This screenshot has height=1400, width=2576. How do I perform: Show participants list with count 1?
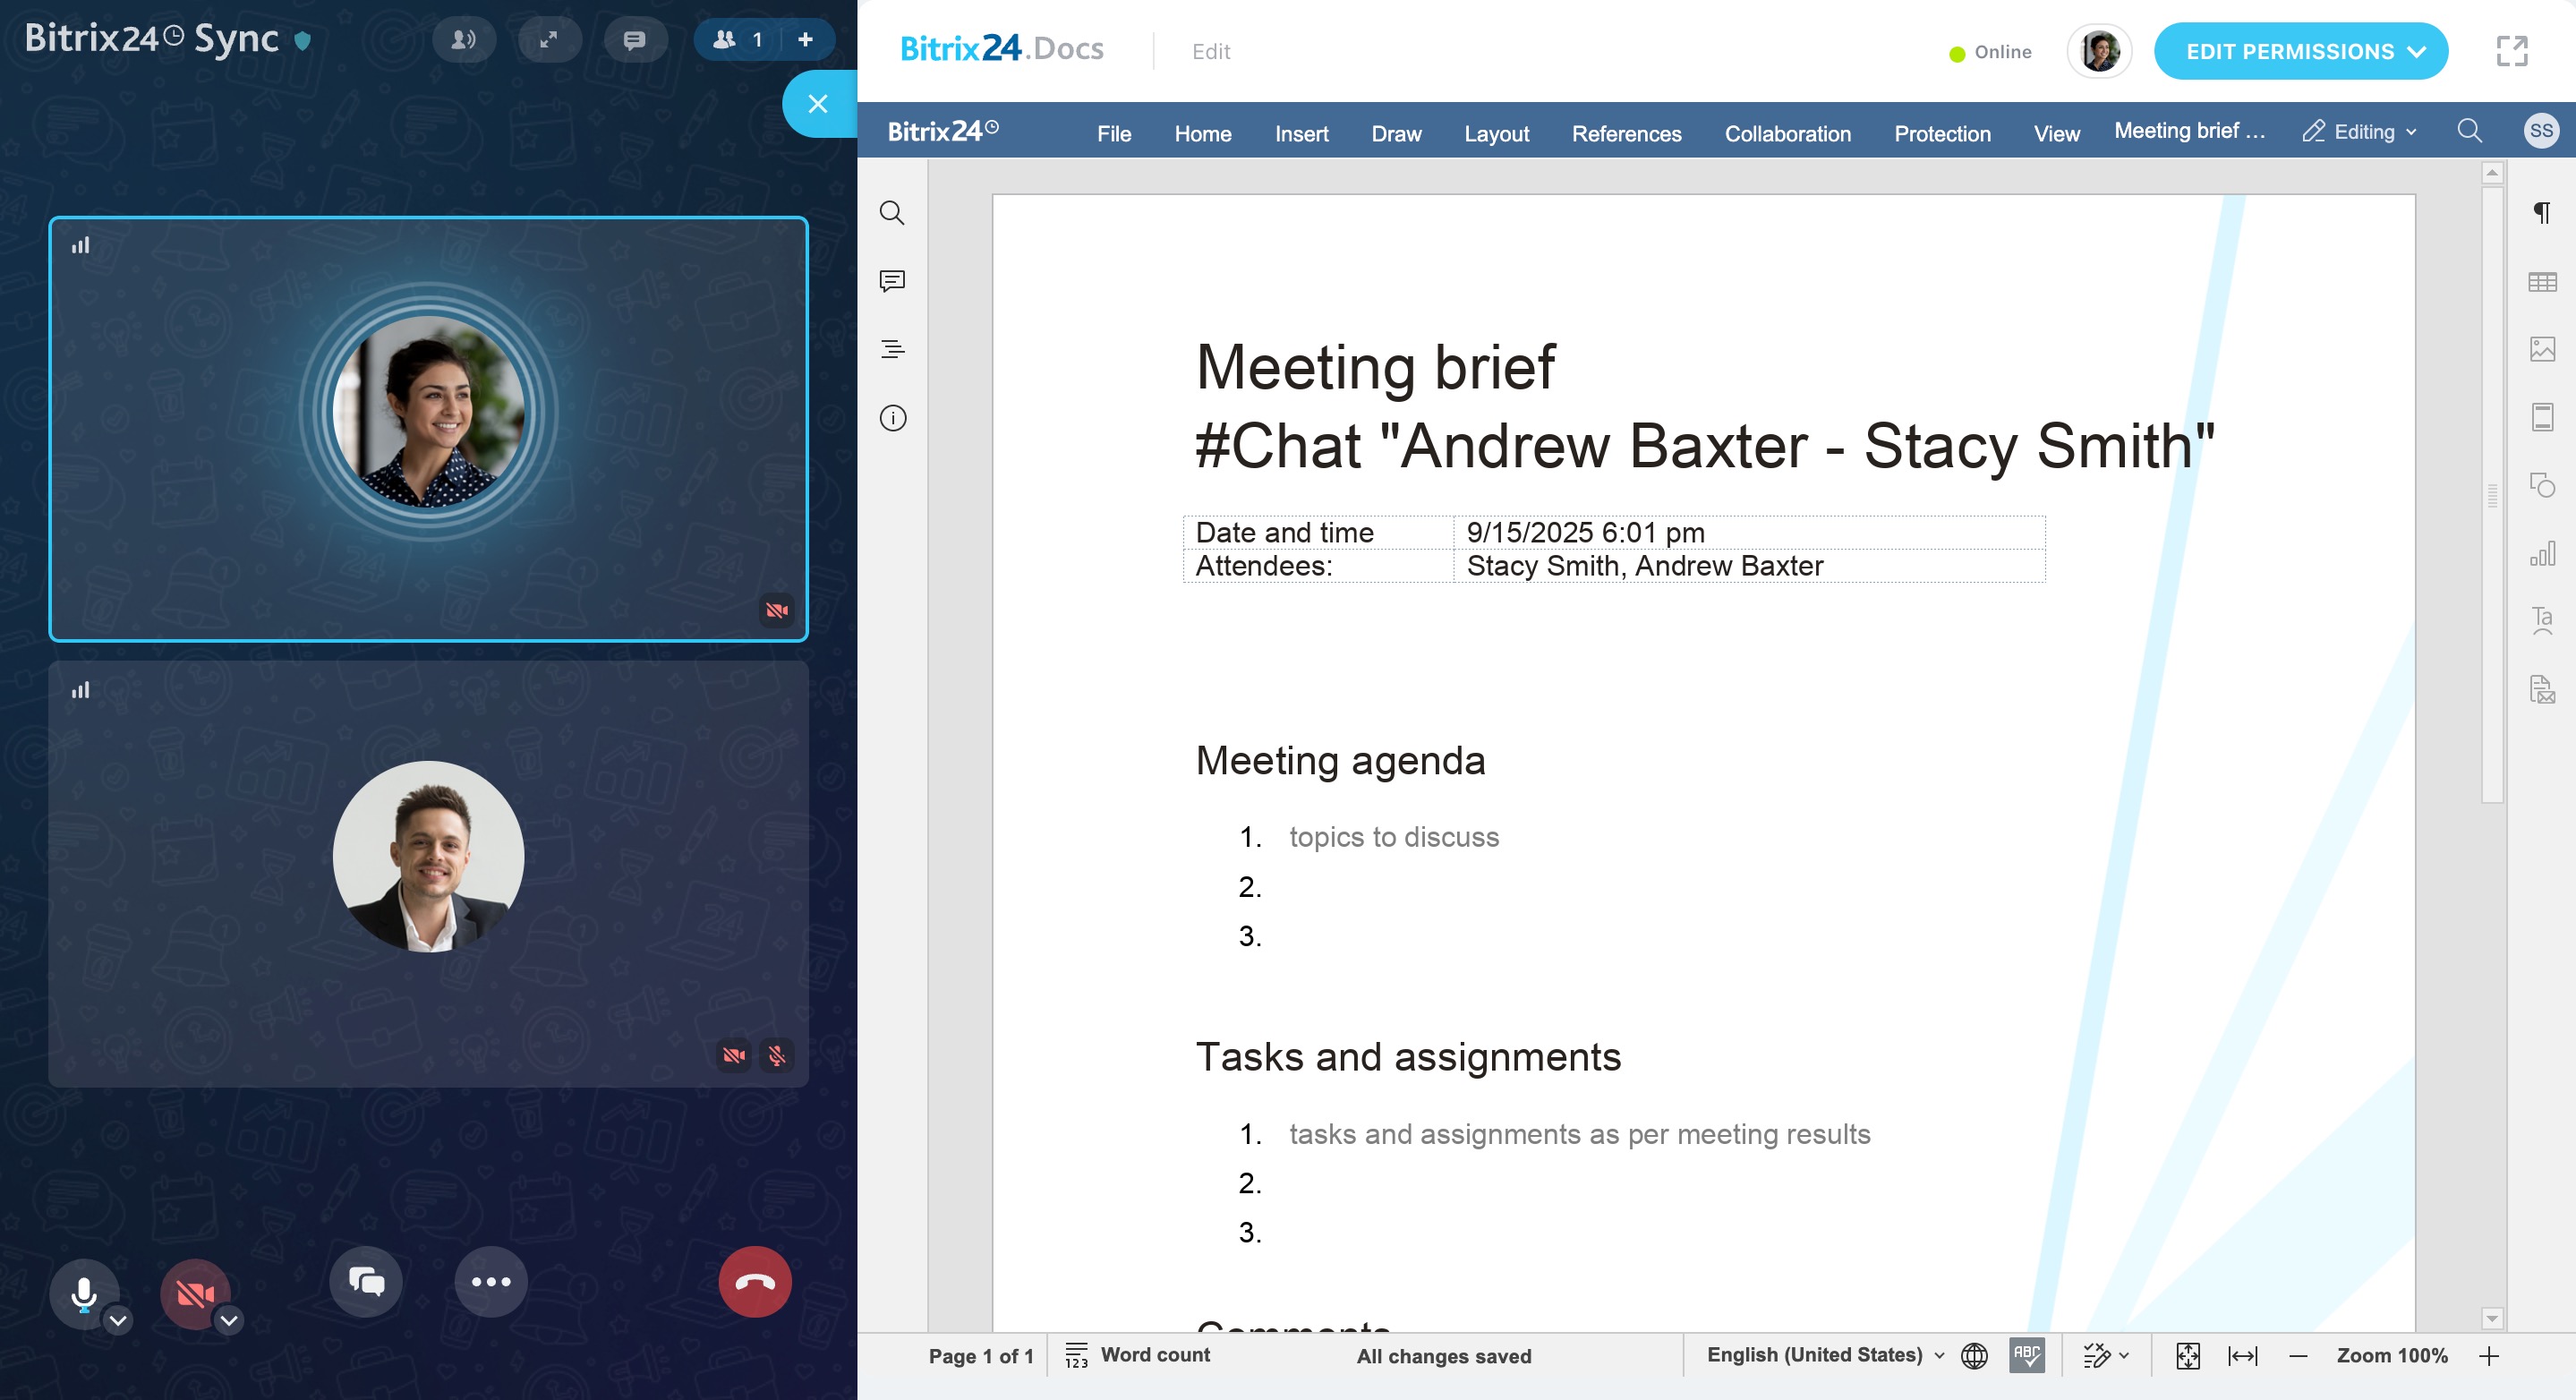[x=737, y=40]
